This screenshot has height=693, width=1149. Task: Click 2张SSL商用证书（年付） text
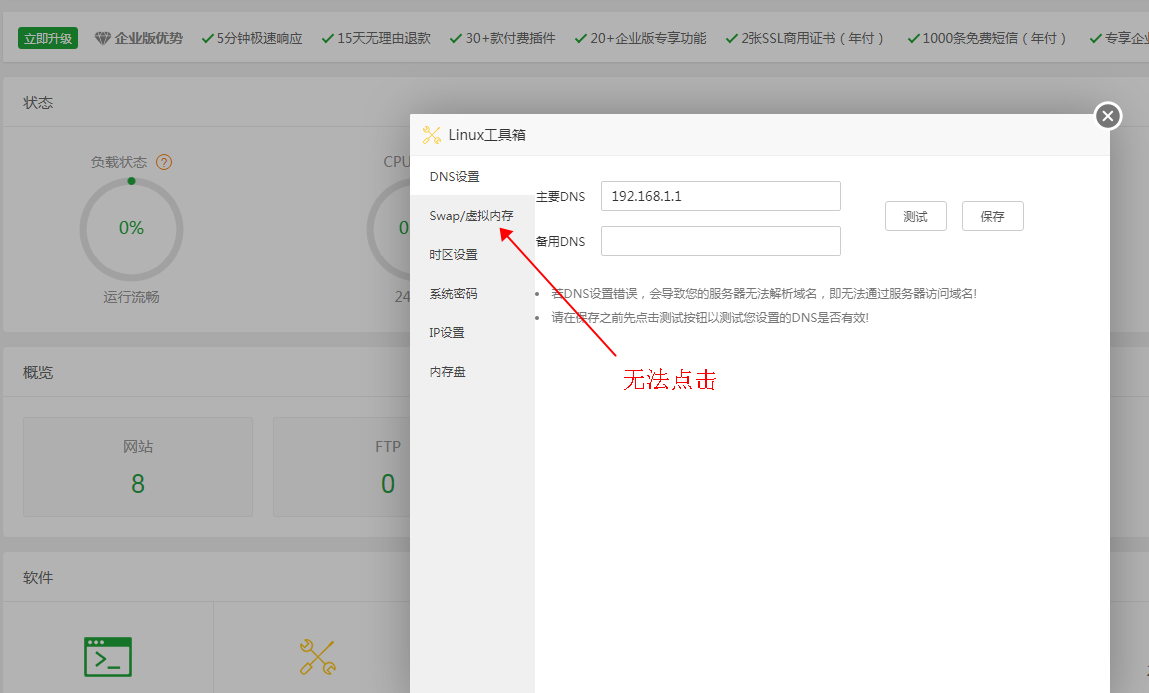point(813,38)
